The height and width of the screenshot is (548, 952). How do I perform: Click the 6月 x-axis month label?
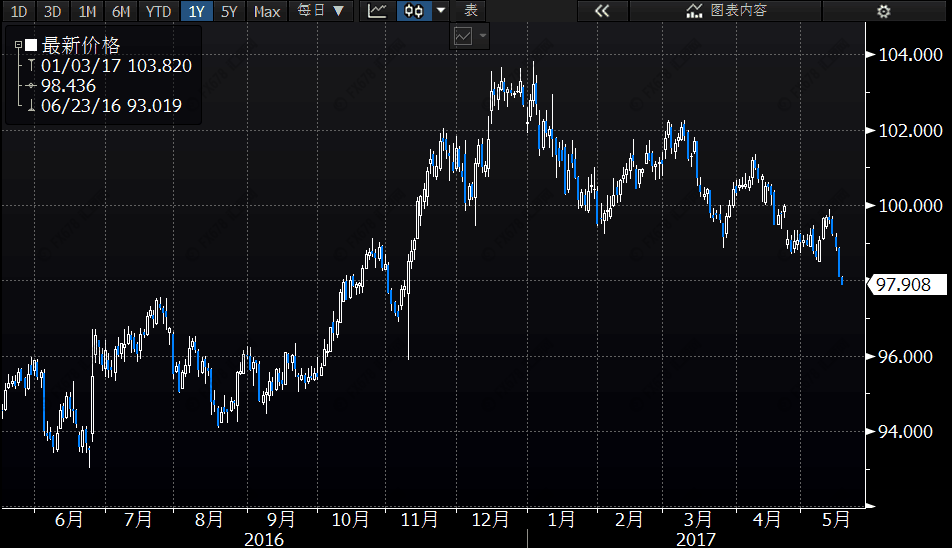[69, 519]
